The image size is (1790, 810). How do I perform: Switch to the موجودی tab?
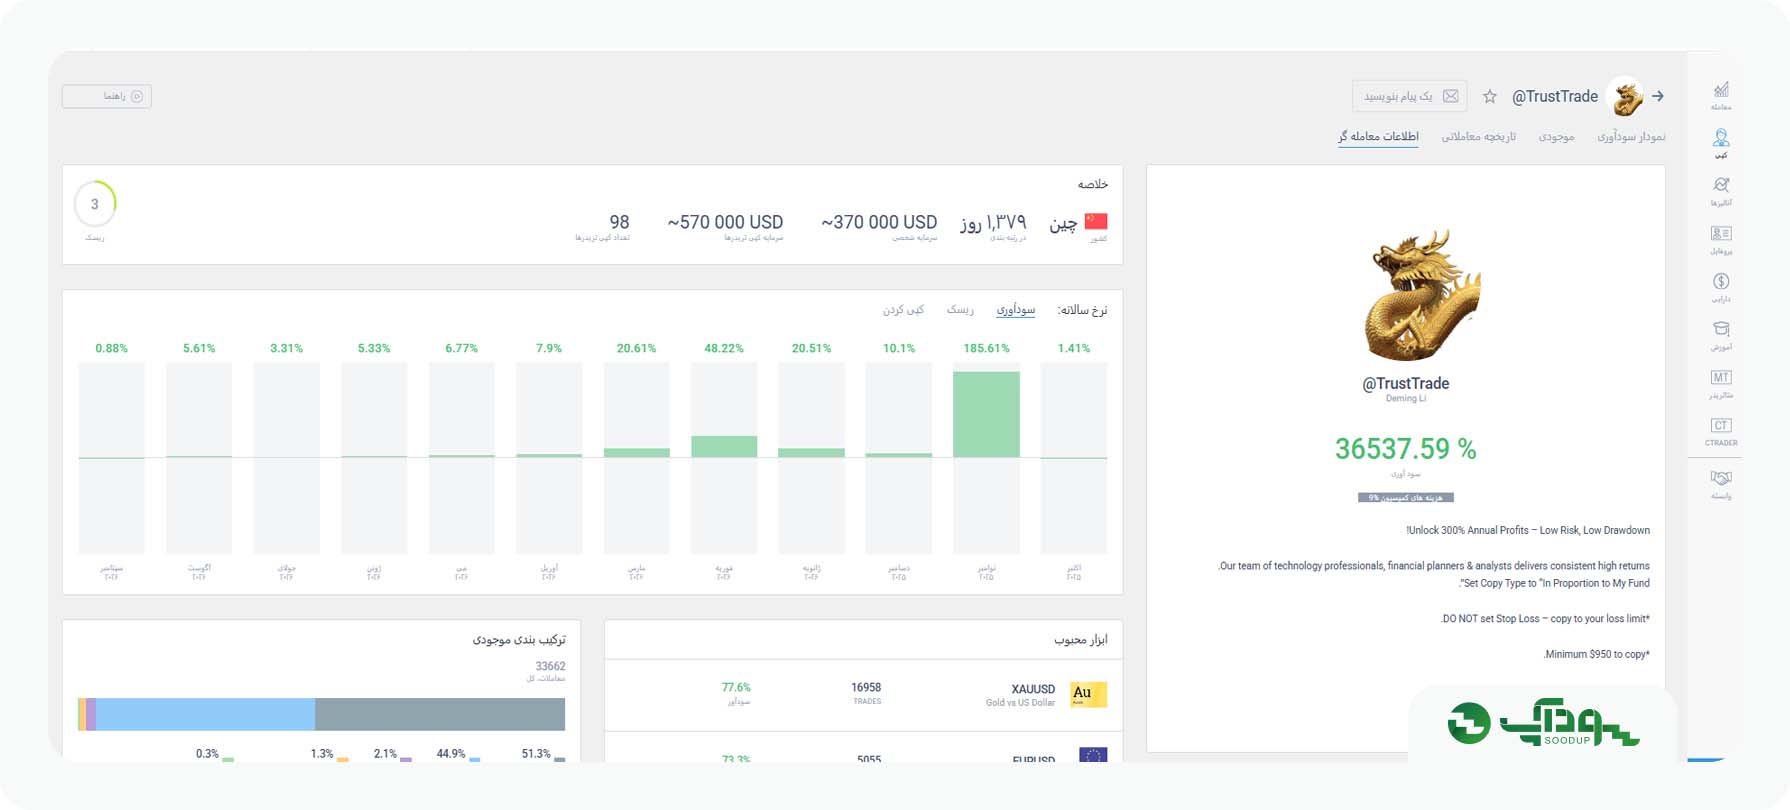coord(1556,136)
